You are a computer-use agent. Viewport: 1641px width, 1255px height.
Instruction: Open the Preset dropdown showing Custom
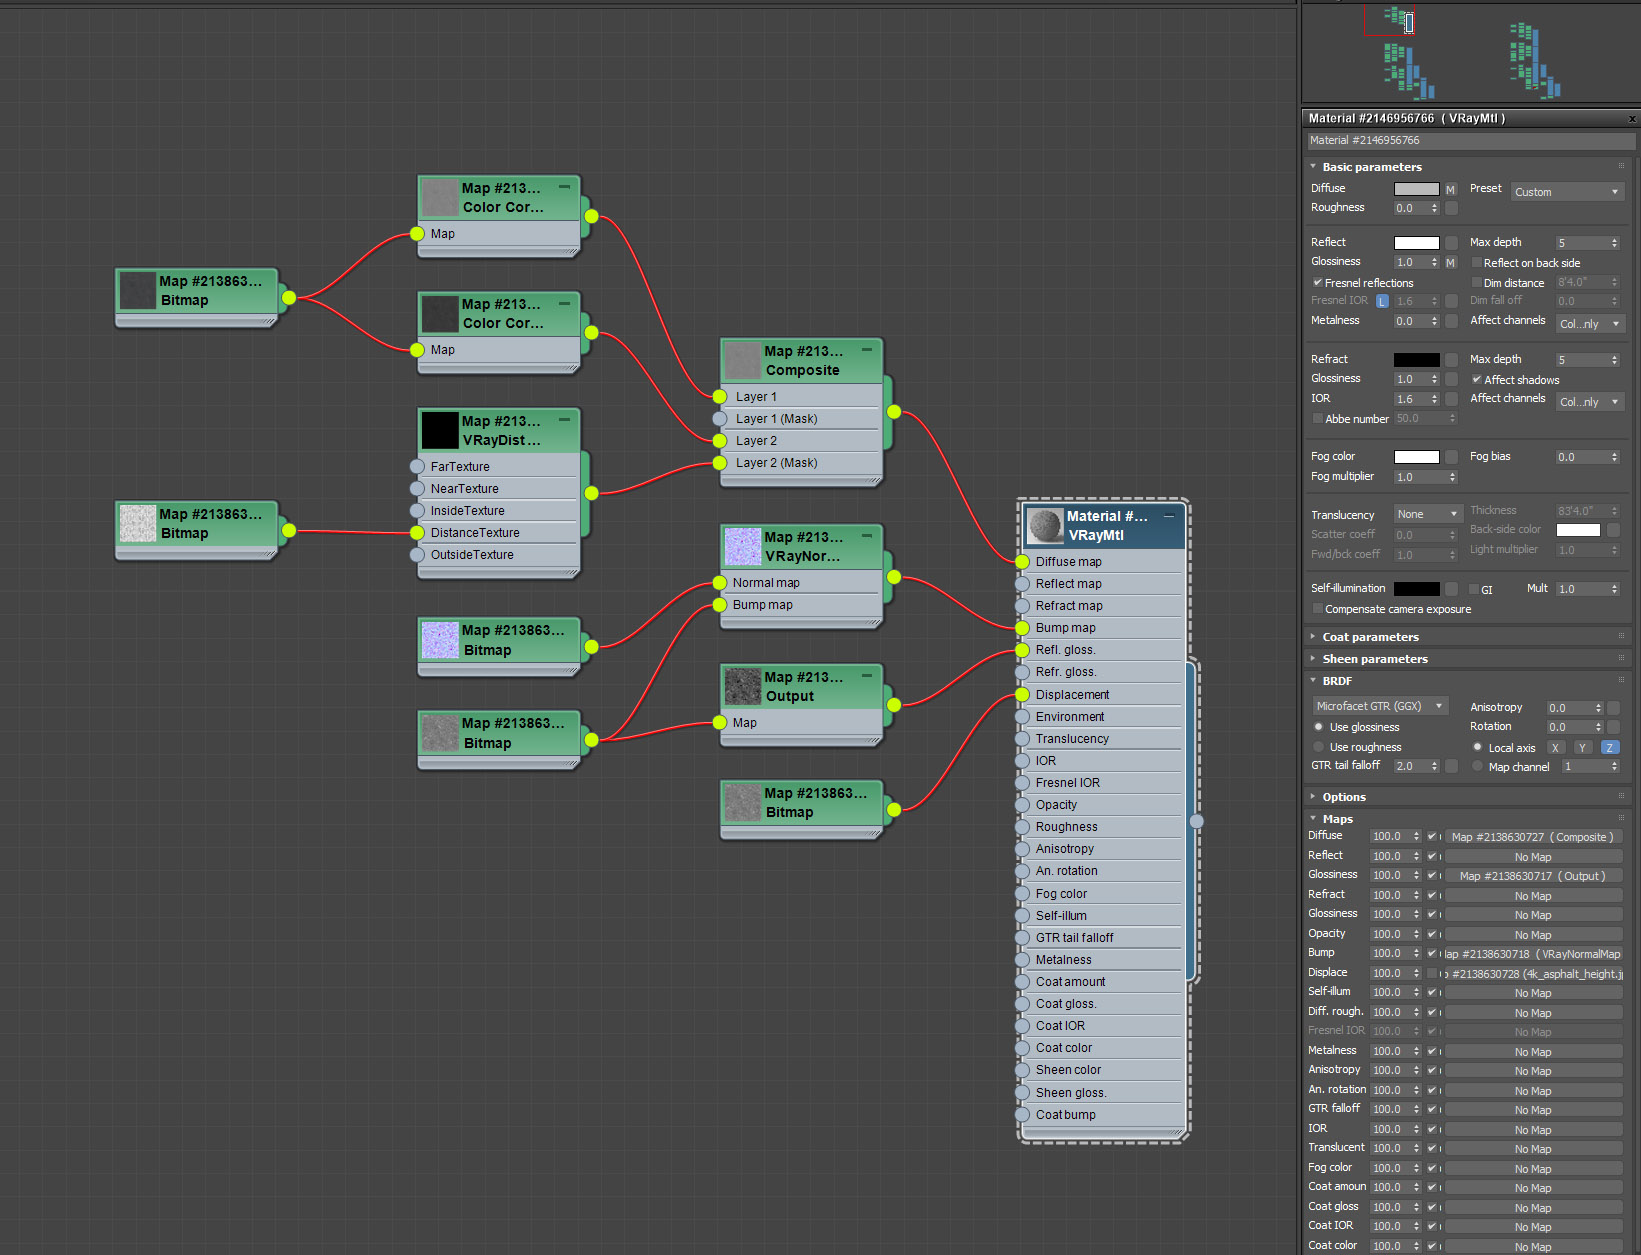click(1566, 192)
